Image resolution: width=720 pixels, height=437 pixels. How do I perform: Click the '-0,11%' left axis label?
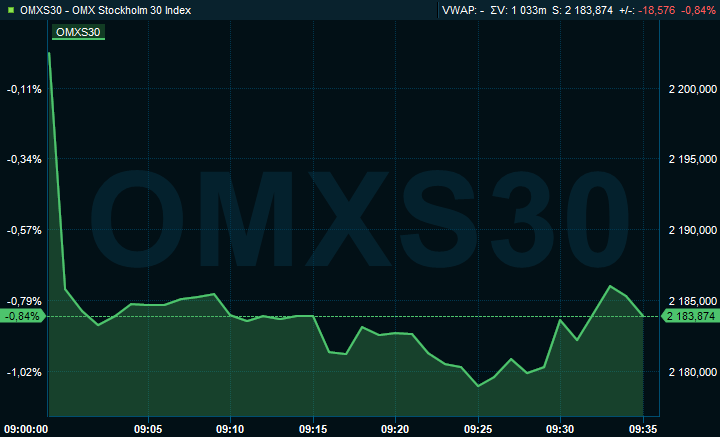[24, 89]
